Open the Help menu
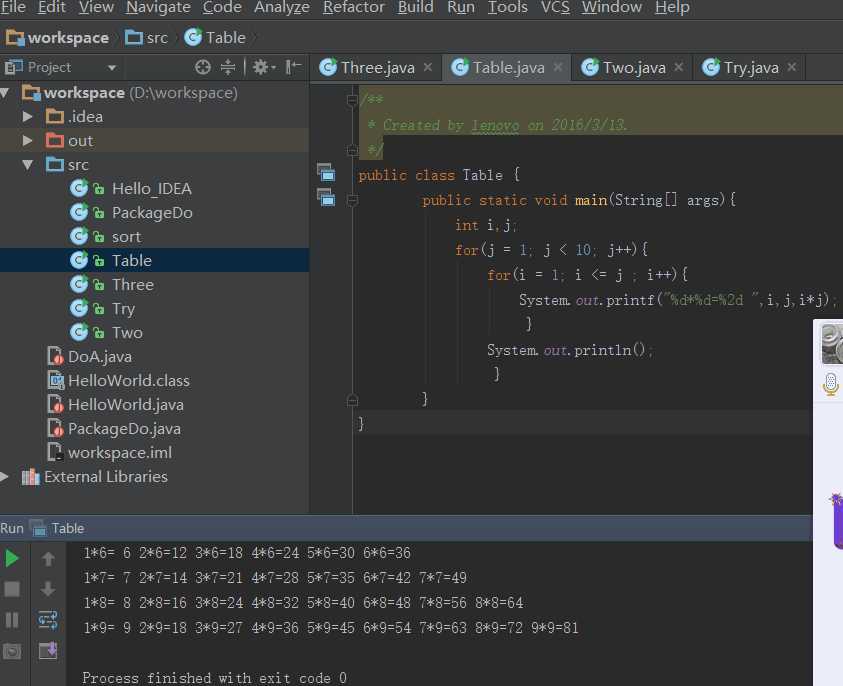The width and height of the screenshot is (843, 686). click(x=672, y=7)
